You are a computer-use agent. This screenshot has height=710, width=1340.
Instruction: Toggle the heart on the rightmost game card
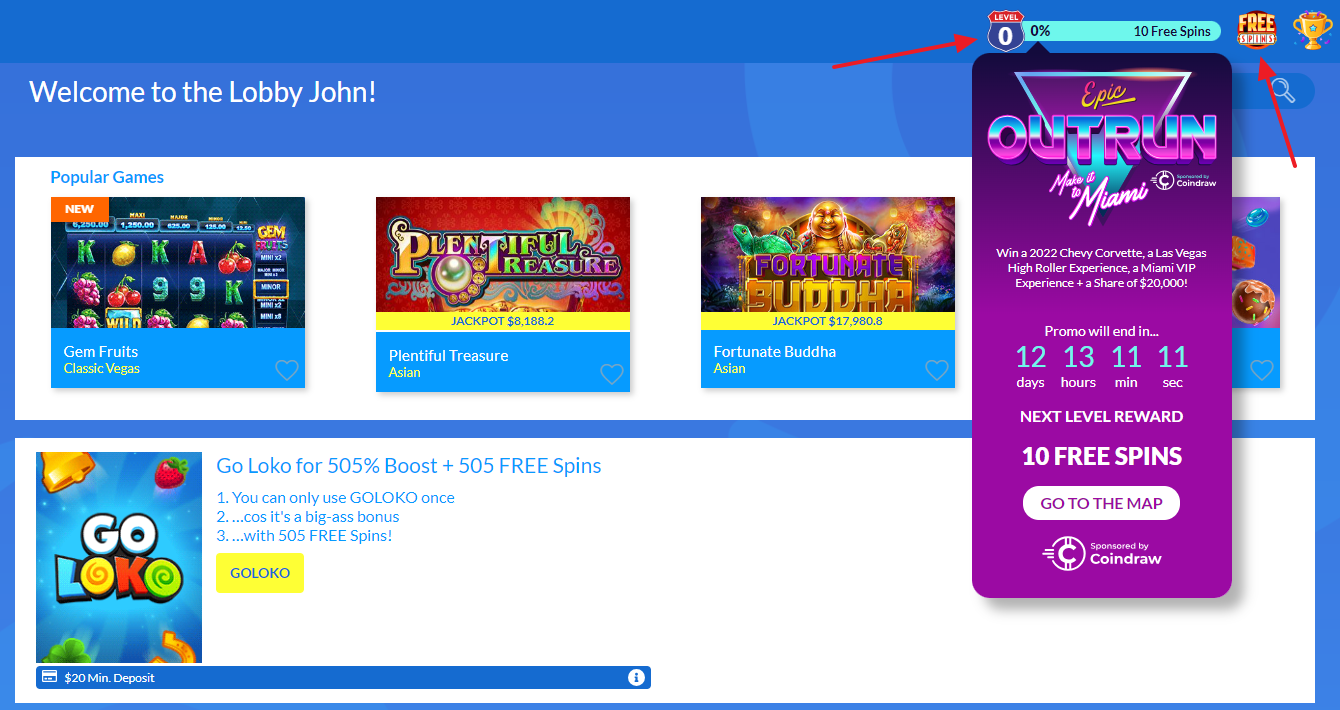click(1262, 370)
